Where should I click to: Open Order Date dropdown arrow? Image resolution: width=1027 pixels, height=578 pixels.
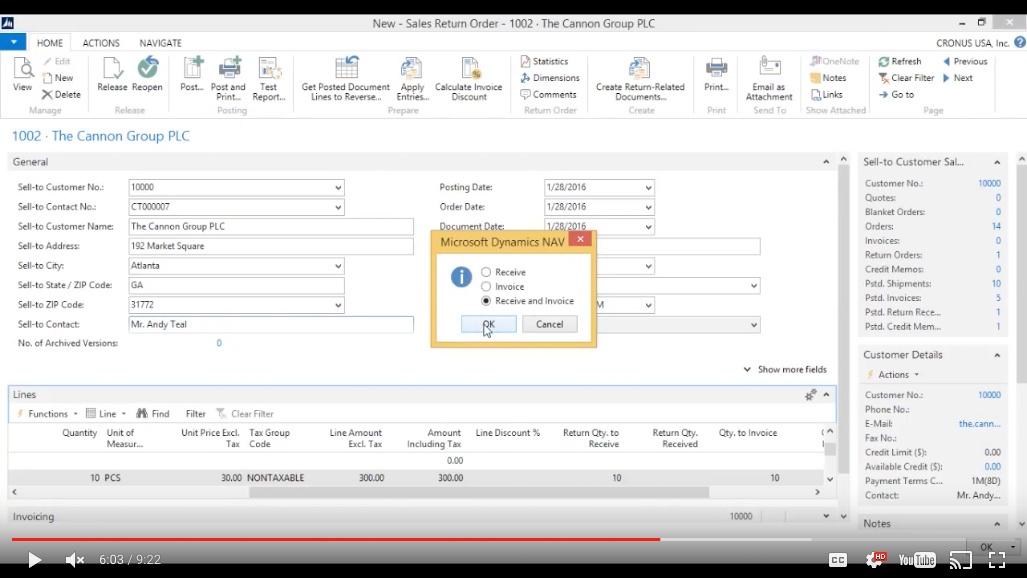[x=648, y=207]
